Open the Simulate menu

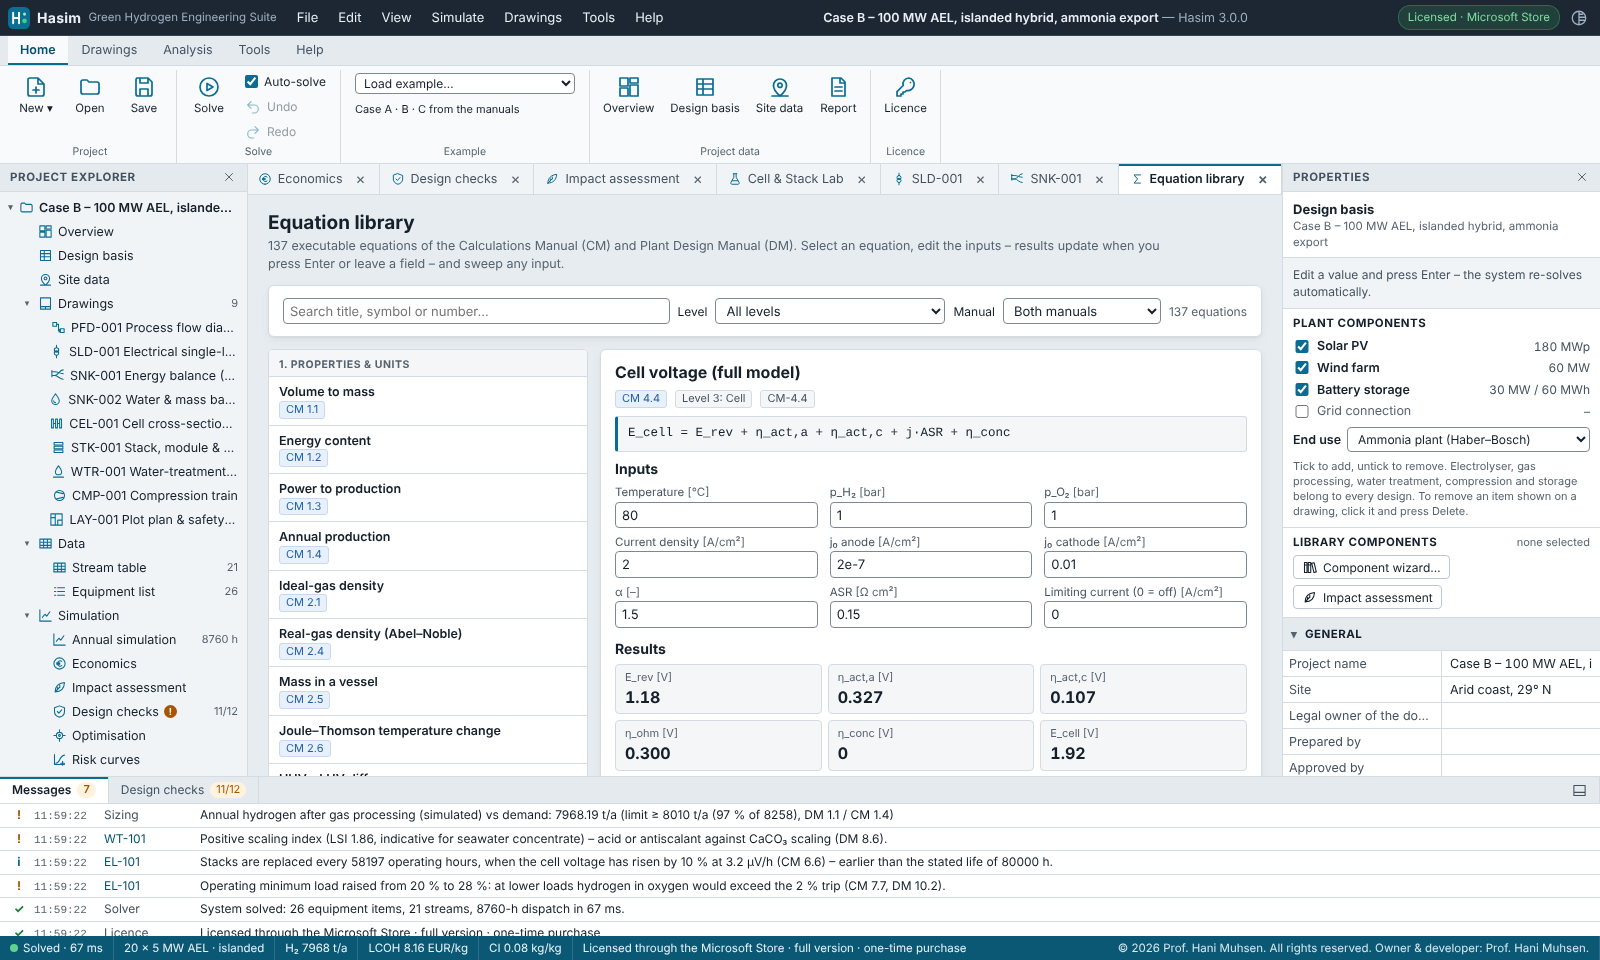click(x=458, y=17)
